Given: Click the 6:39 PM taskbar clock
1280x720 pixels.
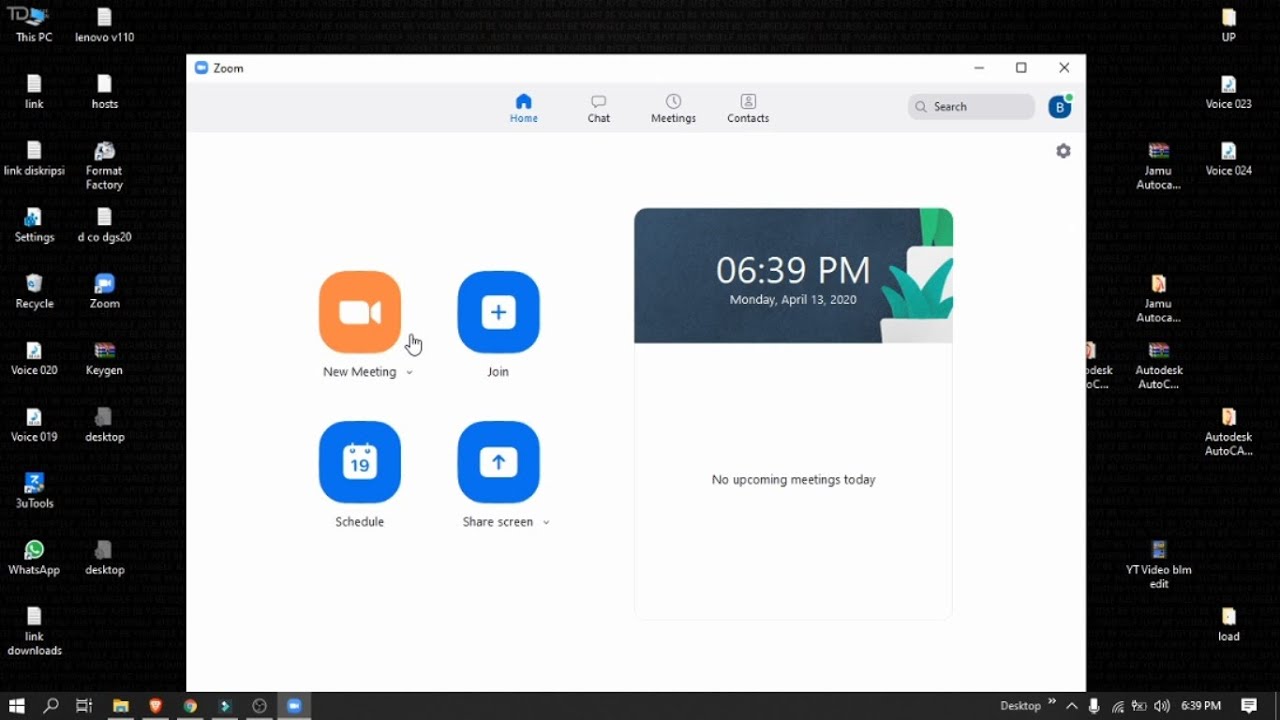Looking at the screenshot, I should (1201, 706).
